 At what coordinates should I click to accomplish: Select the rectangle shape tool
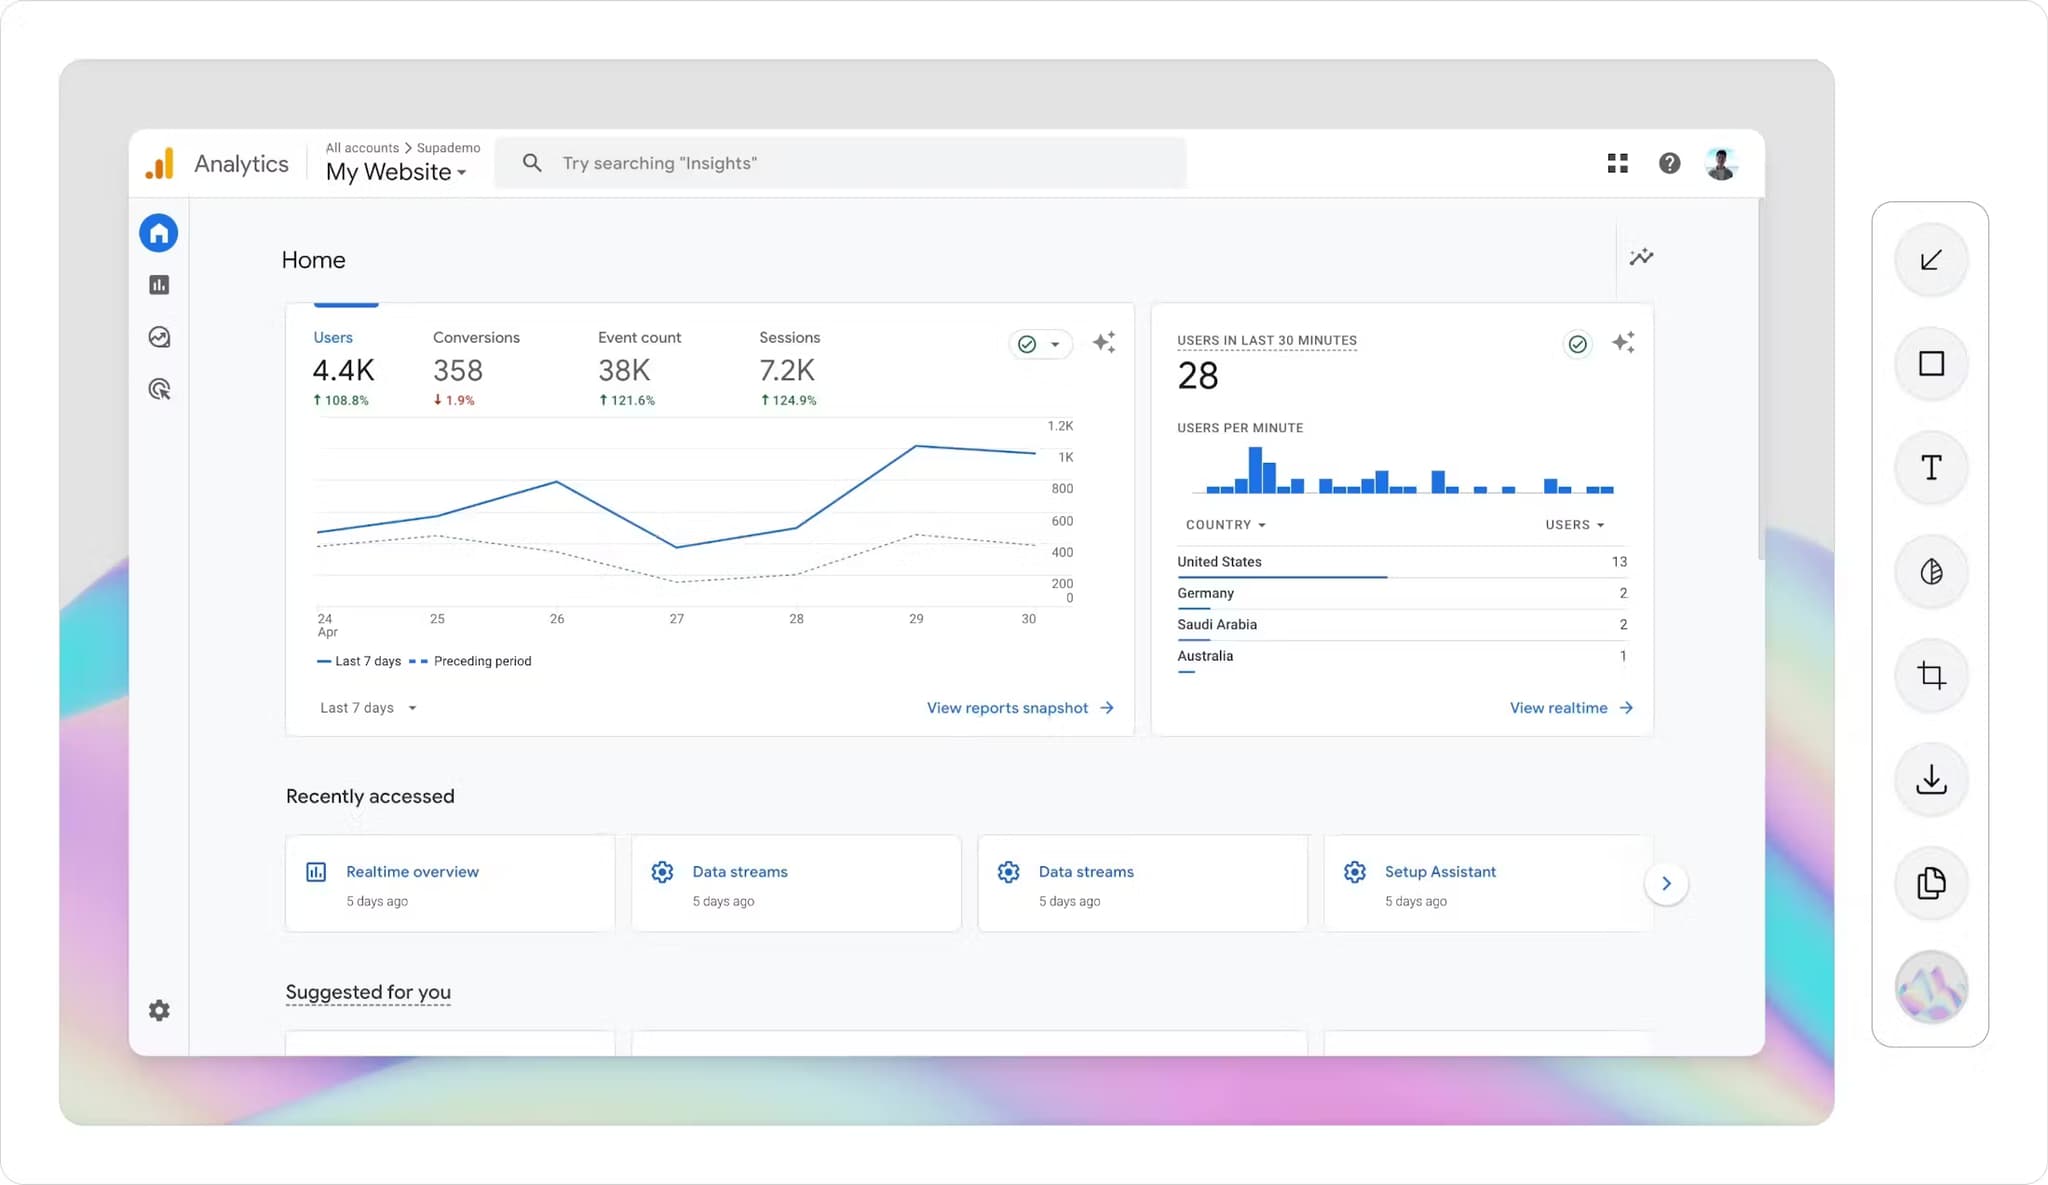tap(1931, 364)
